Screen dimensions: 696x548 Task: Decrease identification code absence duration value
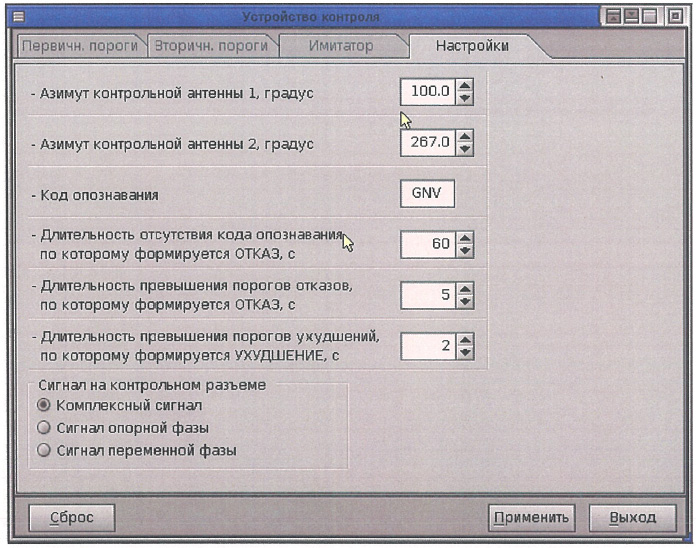(x=465, y=251)
